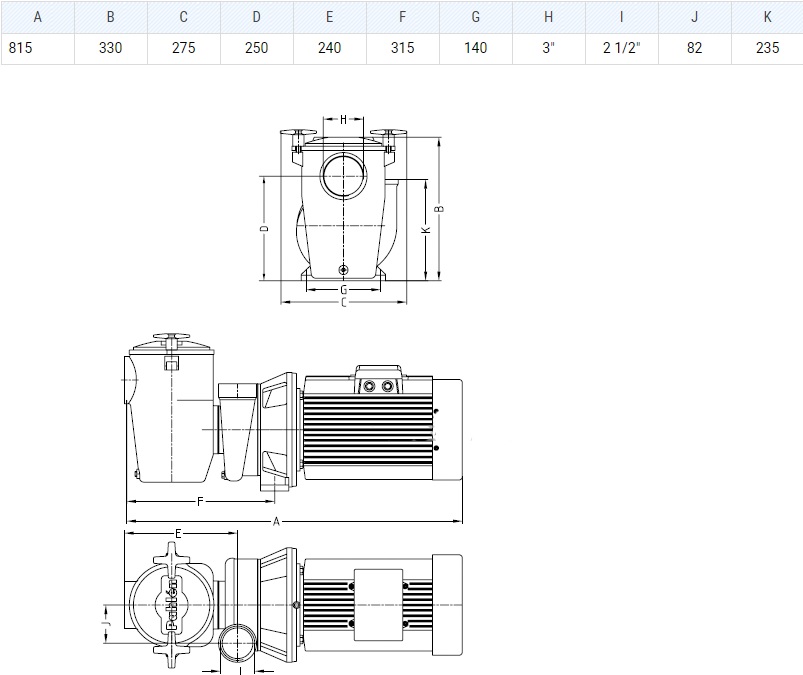
Task: Click the 330 value in table
Action: [x=110, y=48]
